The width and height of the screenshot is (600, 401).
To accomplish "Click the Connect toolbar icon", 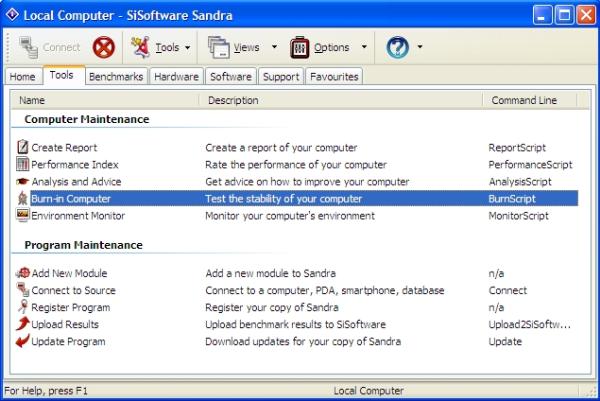I will pos(29,47).
